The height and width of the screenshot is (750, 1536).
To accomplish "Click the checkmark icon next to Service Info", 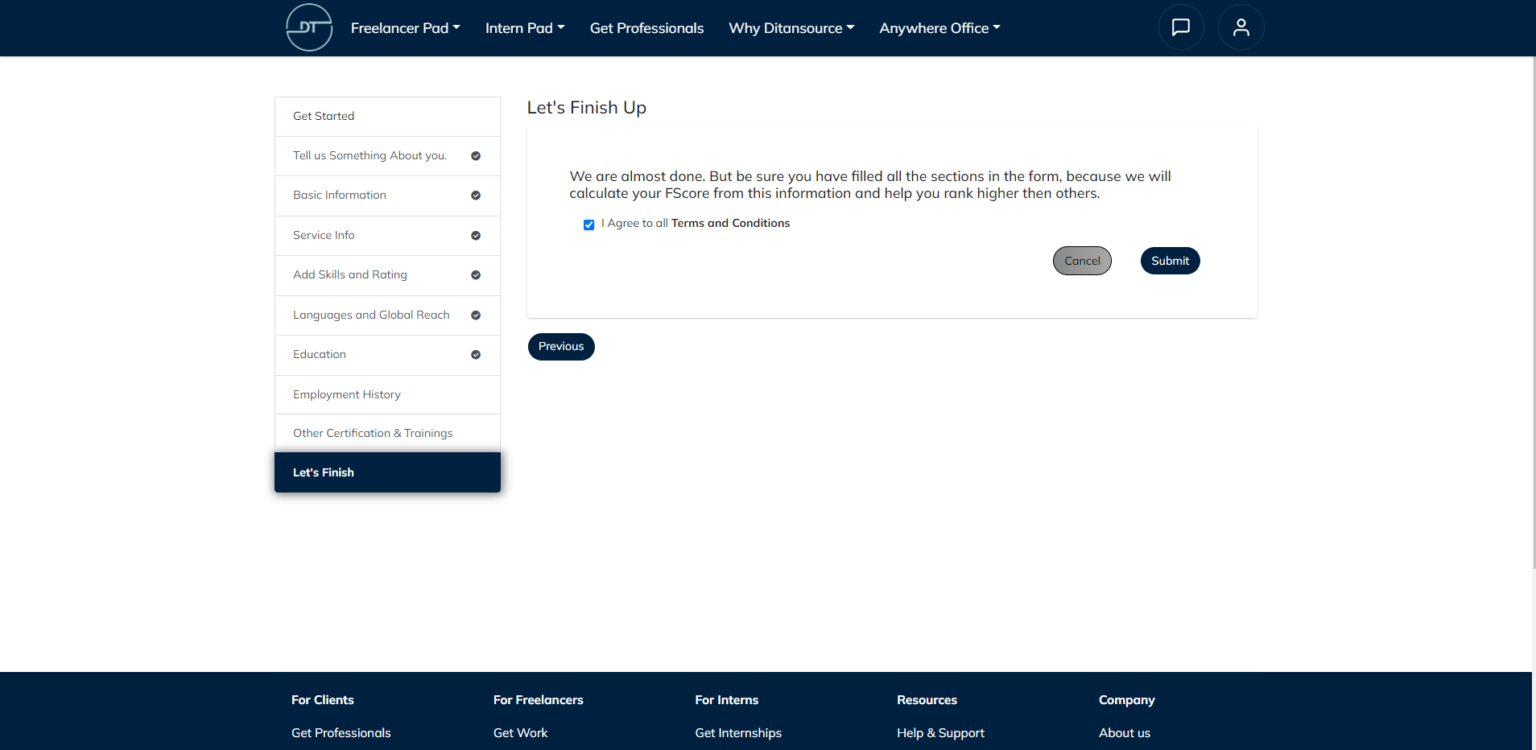I will [x=475, y=235].
